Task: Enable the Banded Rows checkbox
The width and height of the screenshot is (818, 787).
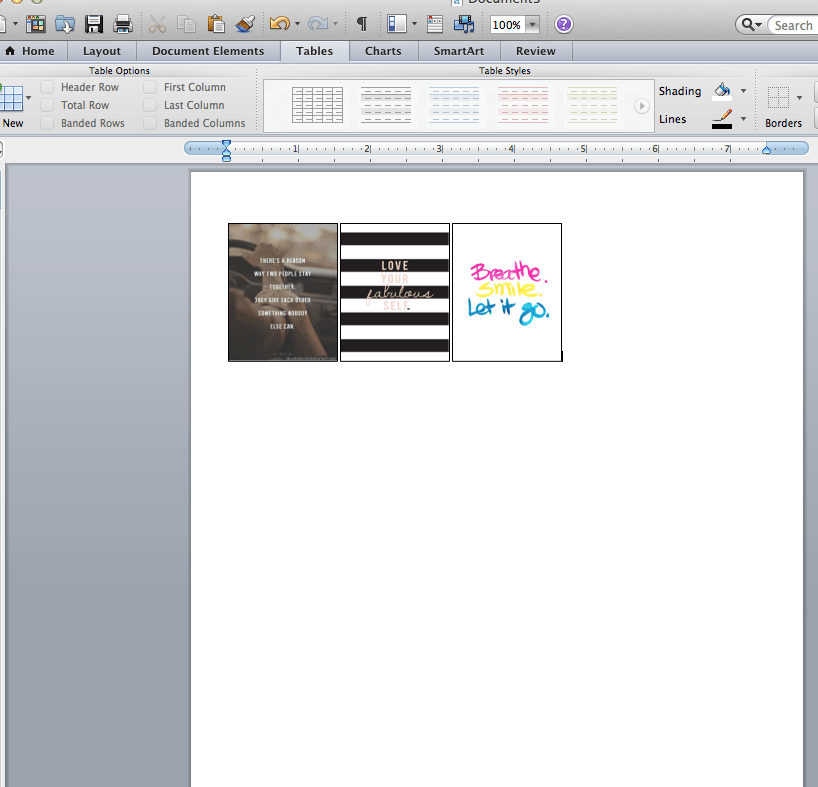Action: pyautogui.click(x=47, y=123)
